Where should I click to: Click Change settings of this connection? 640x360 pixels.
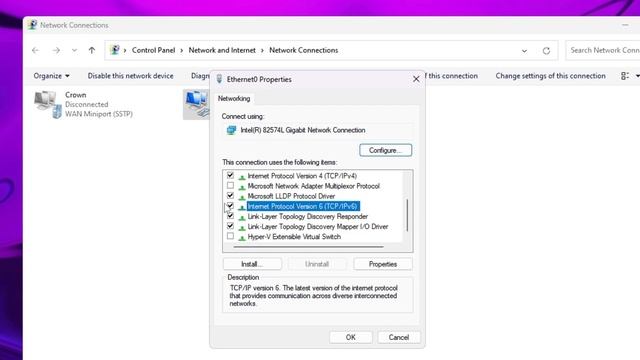point(551,76)
